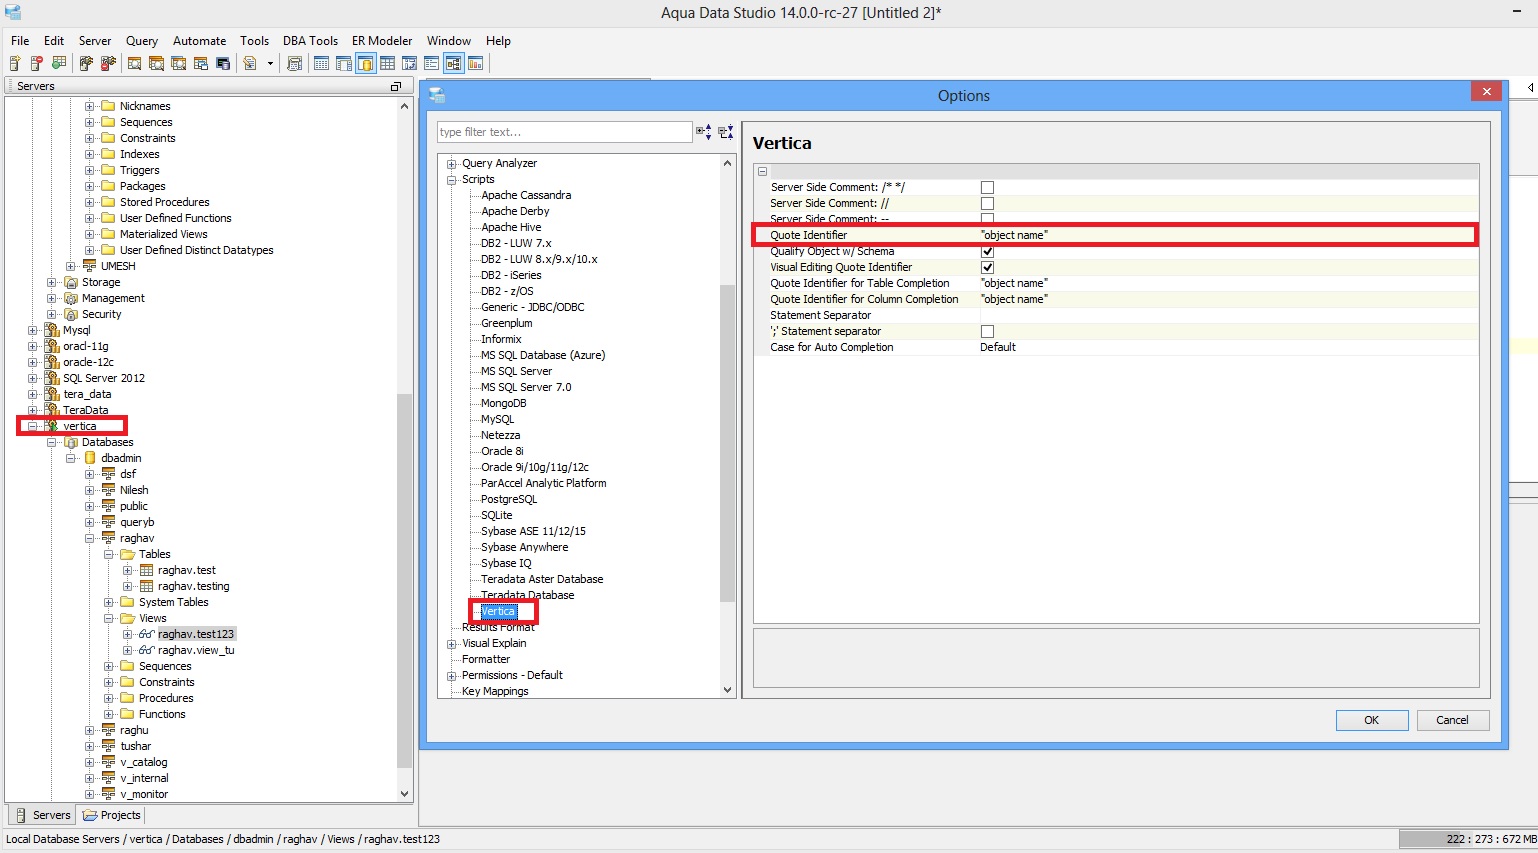
Task: Click OK in the Options dialog
Action: click(x=1372, y=720)
